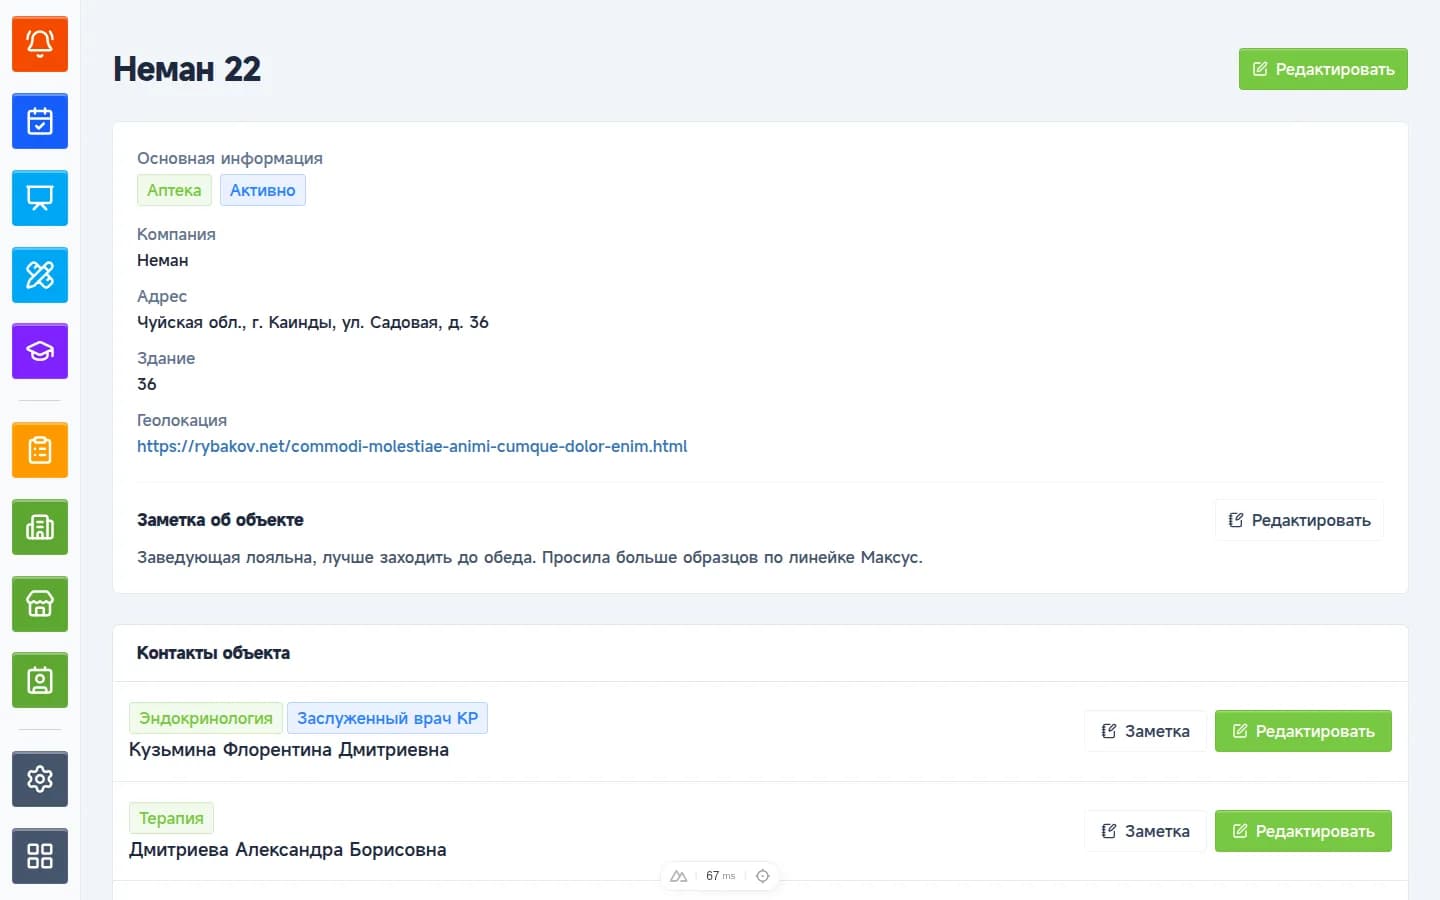The height and width of the screenshot is (900, 1440).
Task: Click the Заметка об объекте heading
Action: click(220, 520)
